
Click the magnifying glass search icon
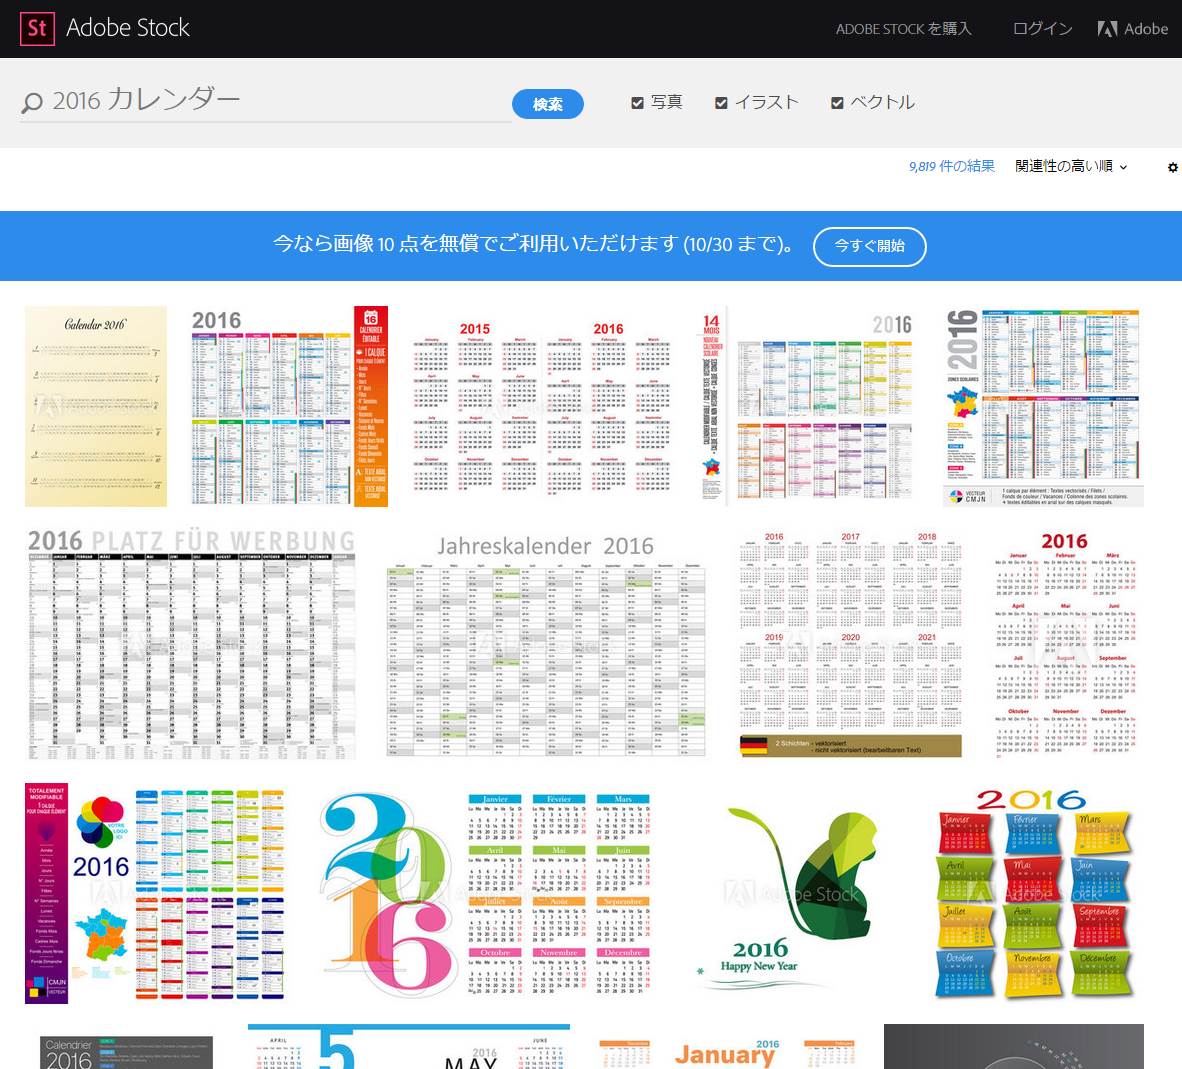pos(32,102)
